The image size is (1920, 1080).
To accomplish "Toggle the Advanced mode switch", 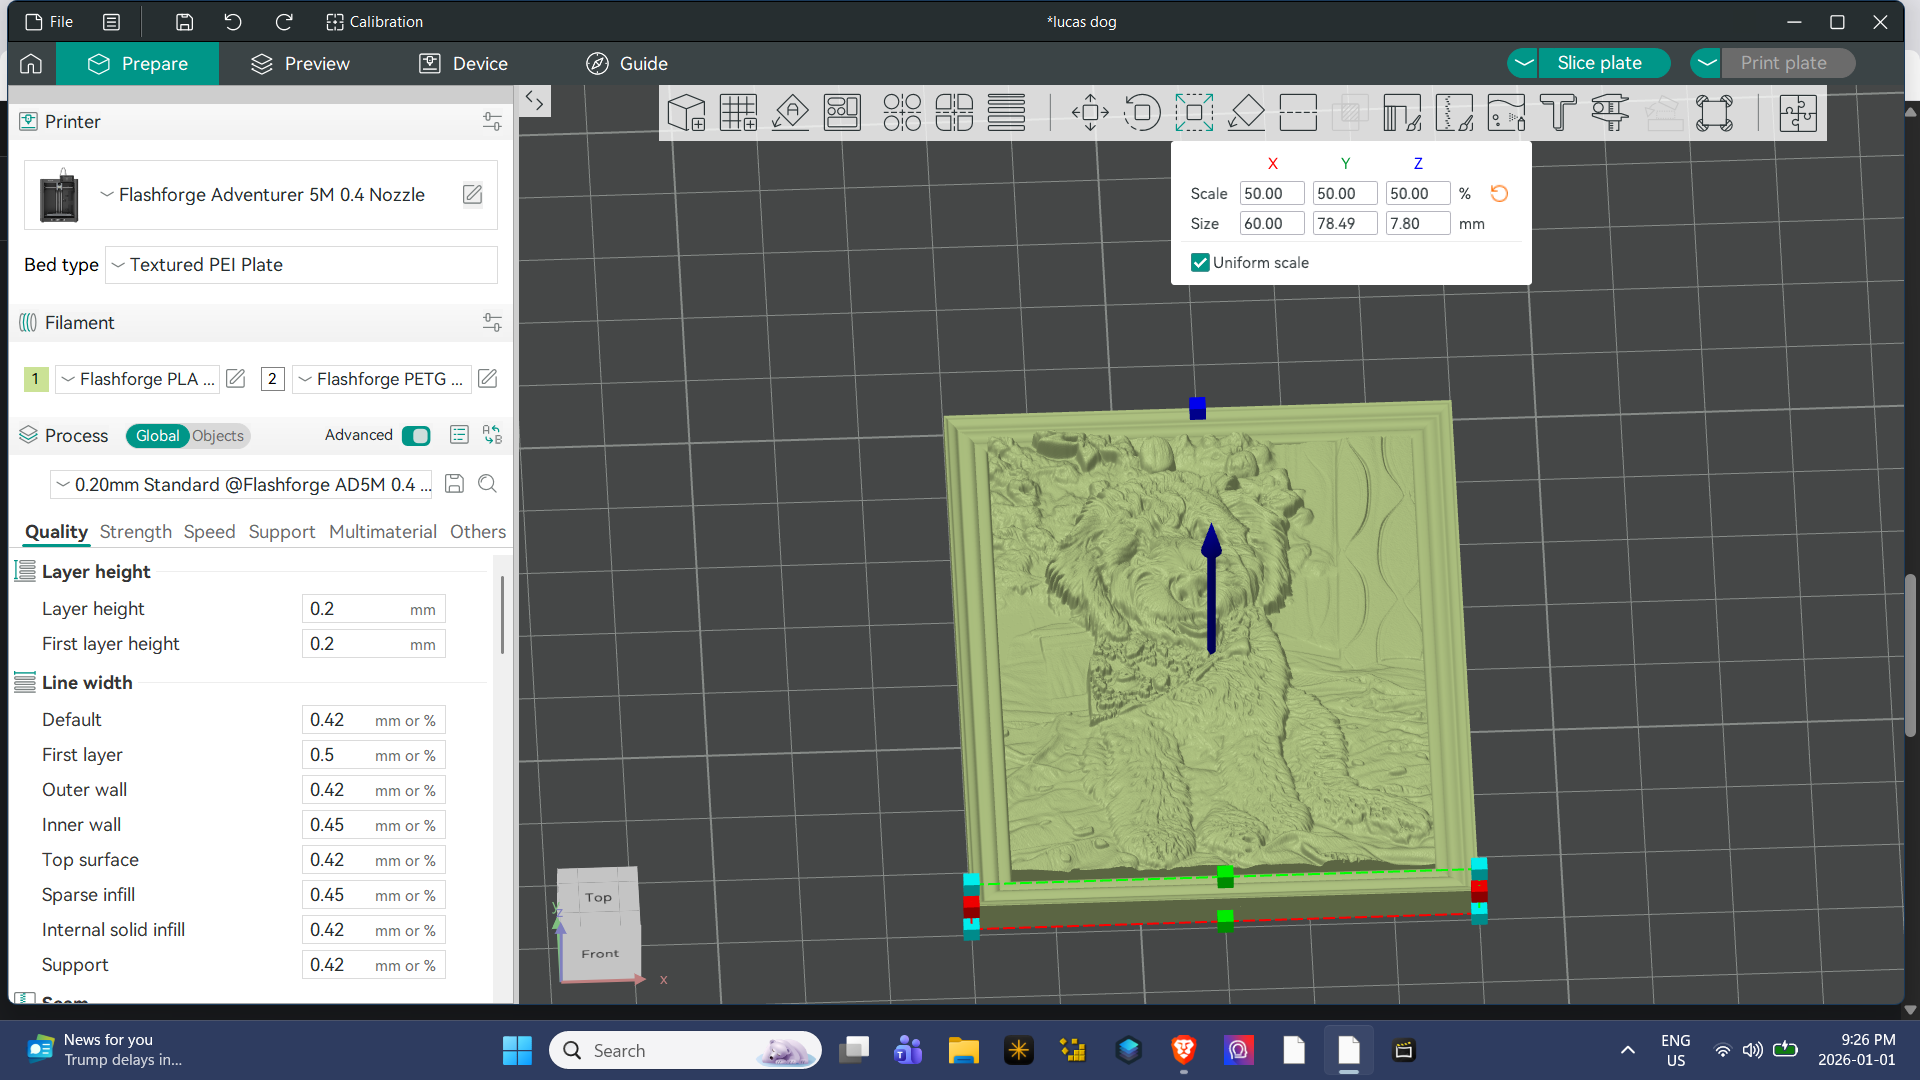I will click(416, 436).
